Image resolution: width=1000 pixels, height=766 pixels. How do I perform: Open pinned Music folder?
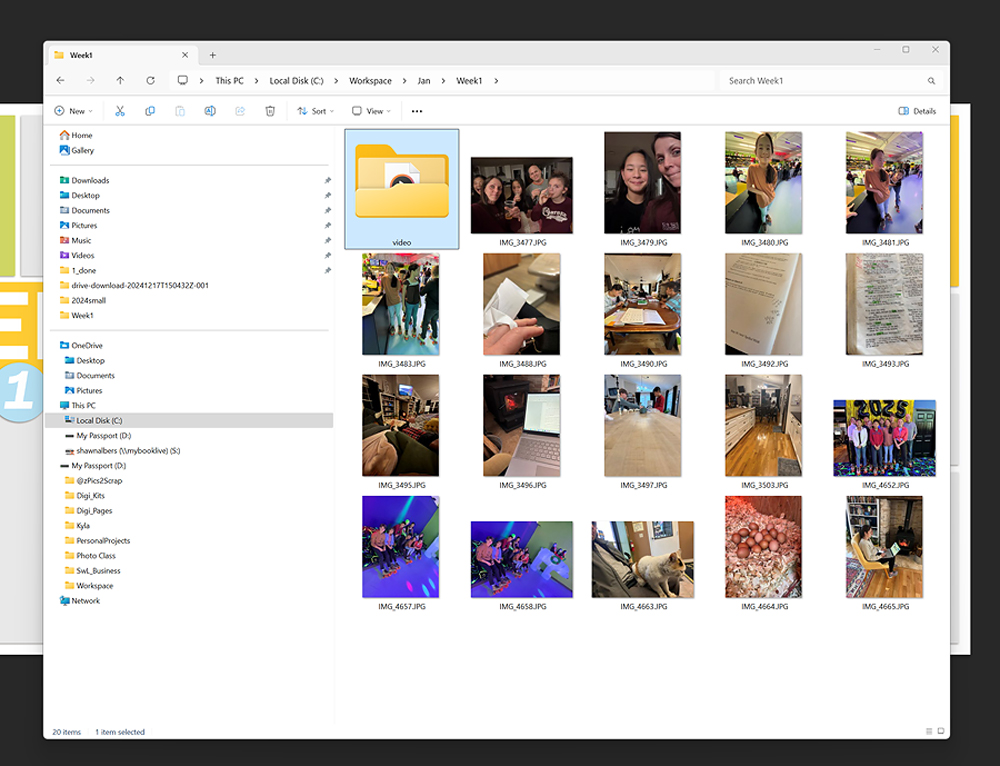75,240
